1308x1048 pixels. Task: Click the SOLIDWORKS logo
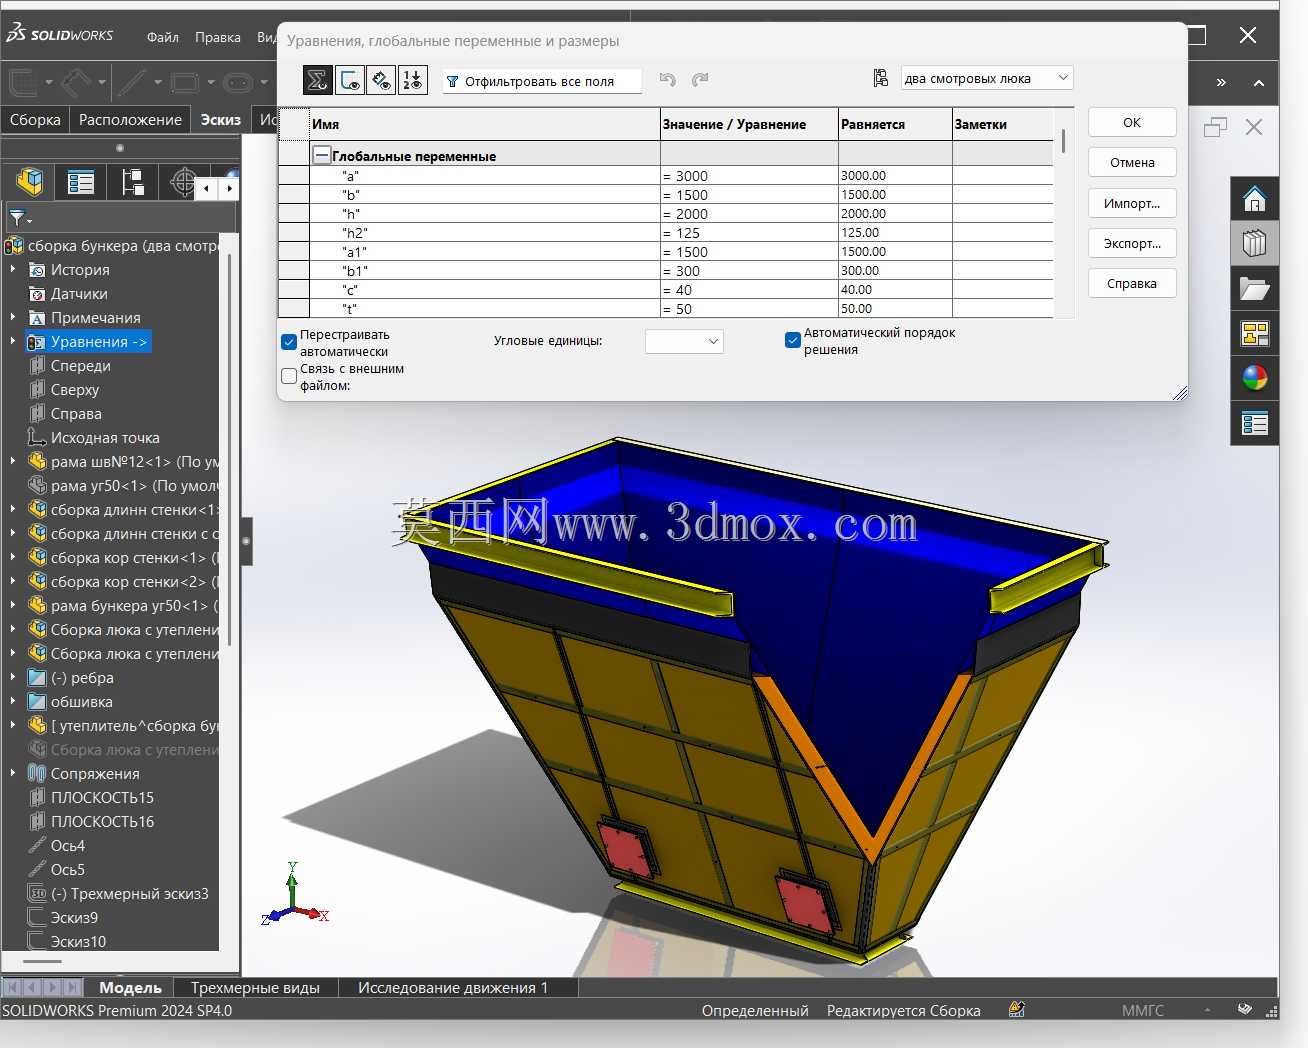(x=60, y=34)
